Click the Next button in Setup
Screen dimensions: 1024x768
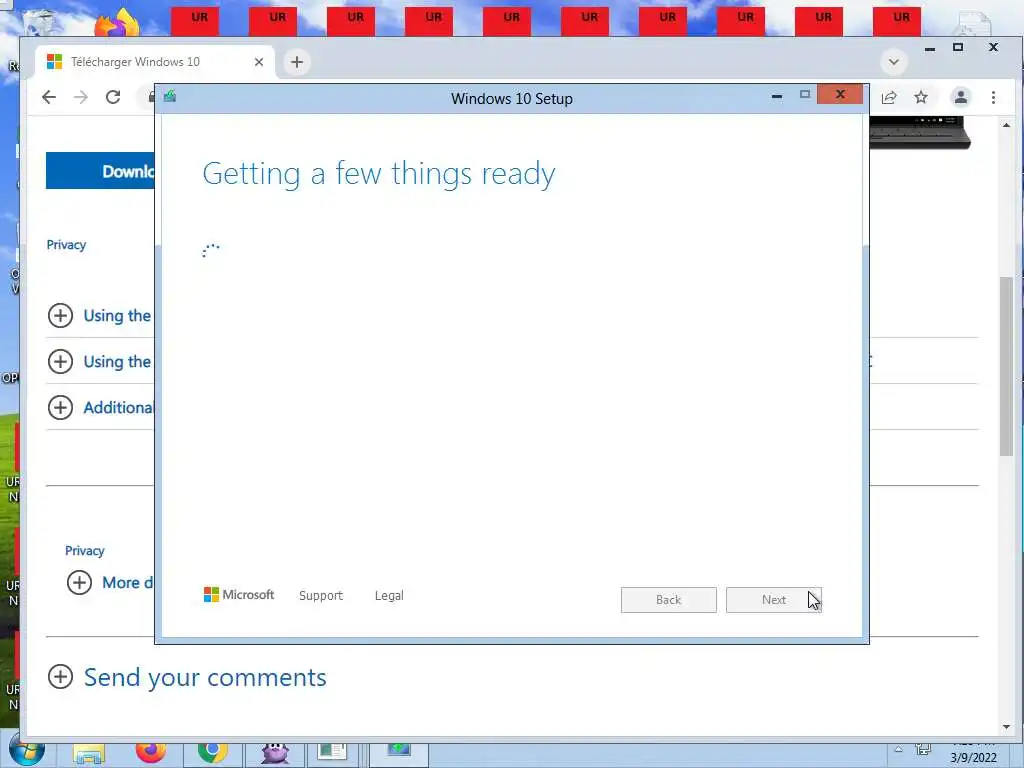[x=774, y=600]
